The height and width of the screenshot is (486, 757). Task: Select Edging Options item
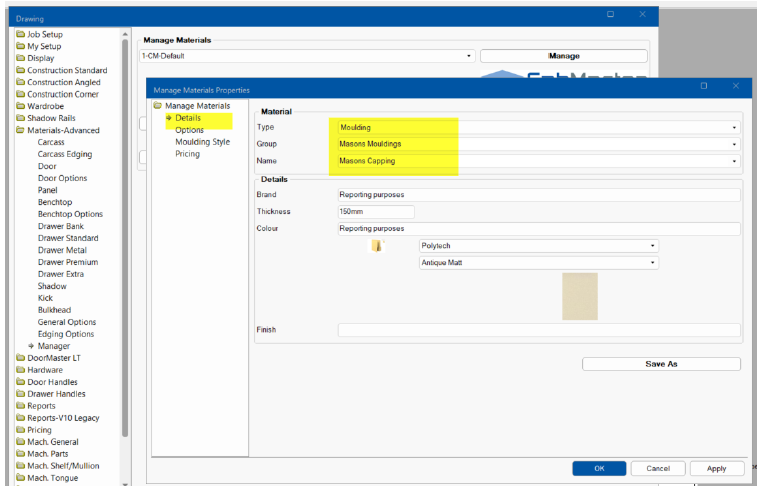[x=66, y=334]
